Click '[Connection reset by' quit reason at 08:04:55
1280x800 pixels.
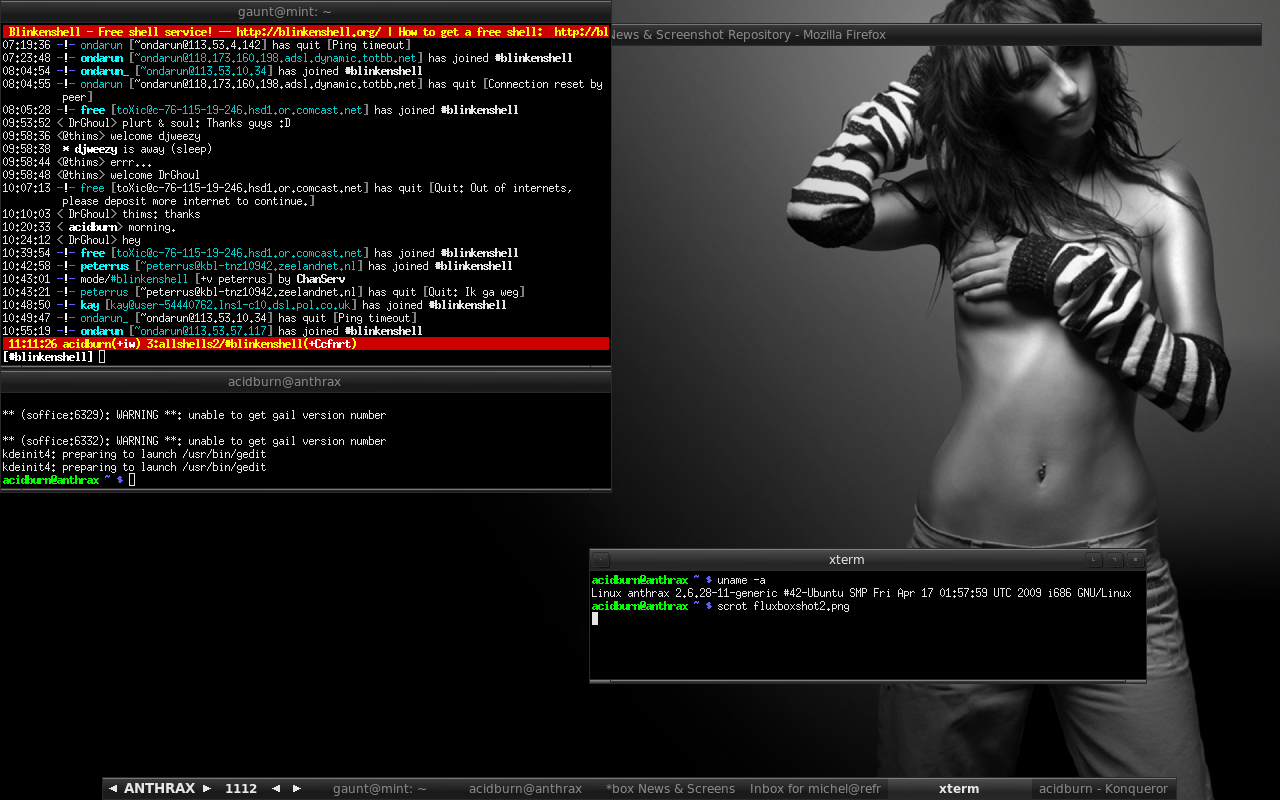pyautogui.click(x=543, y=84)
